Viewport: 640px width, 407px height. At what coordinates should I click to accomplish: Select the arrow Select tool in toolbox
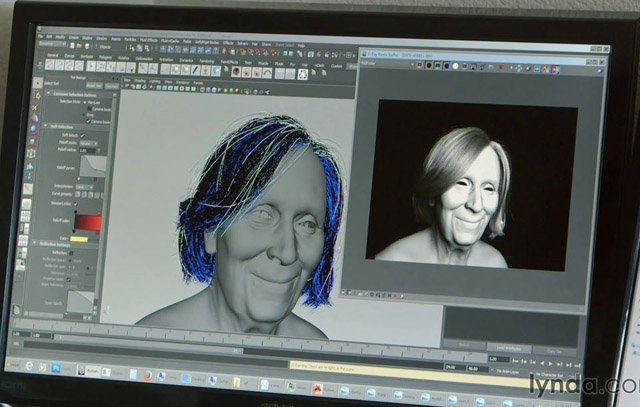(x=37, y=82)
